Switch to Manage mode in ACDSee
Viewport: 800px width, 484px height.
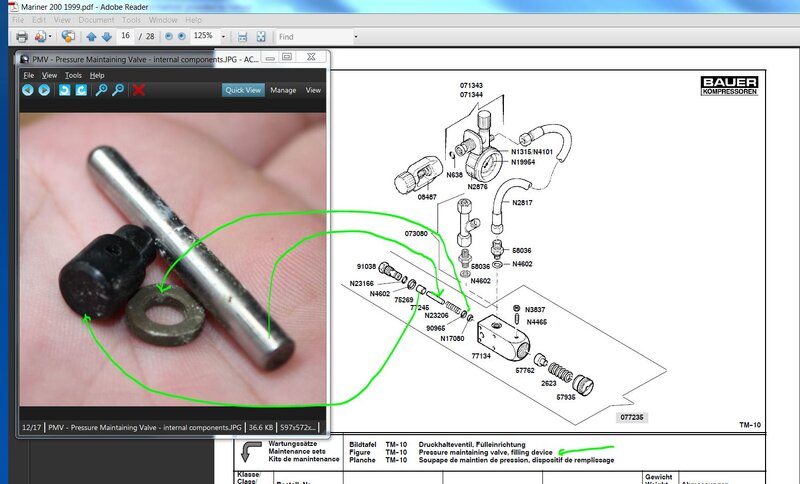click(283, 90)
